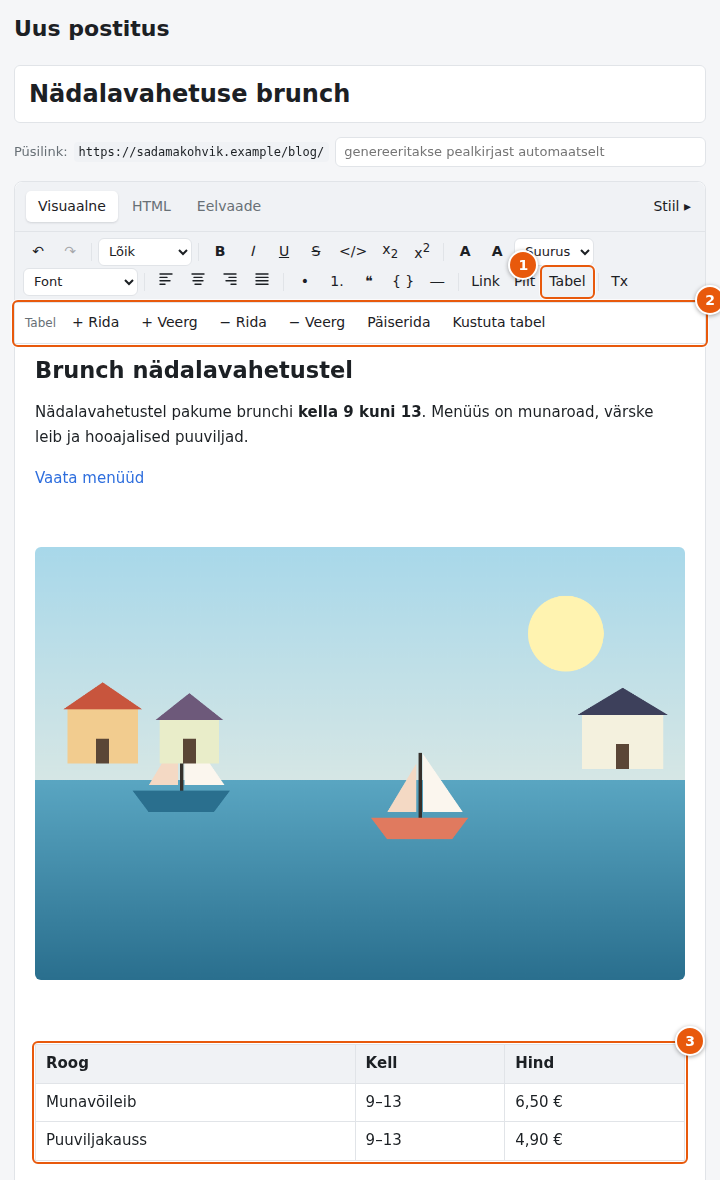Insert a blockquote
Image resolution: width=720 pixels, height=1180 pixels.
coord(369,281)
